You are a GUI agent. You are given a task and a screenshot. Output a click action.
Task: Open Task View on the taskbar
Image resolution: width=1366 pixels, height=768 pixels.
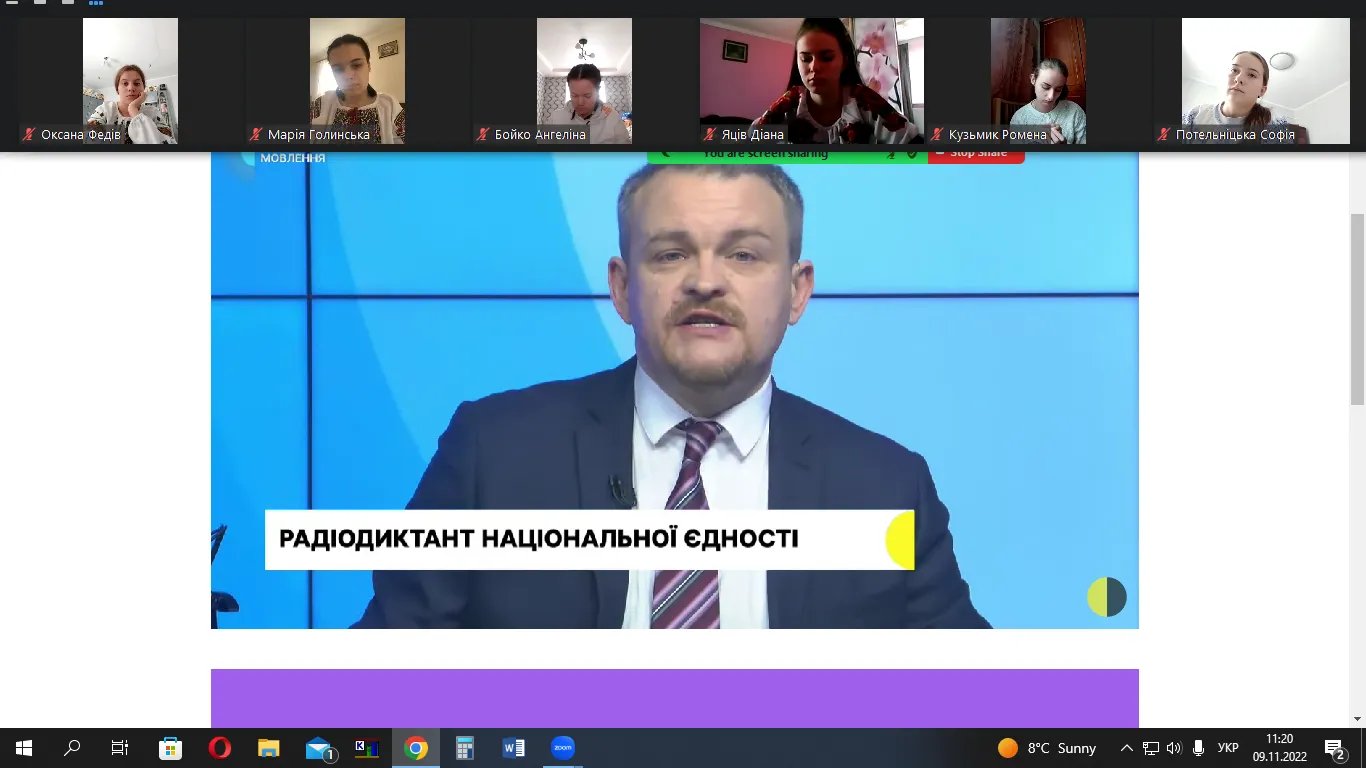[120, 748]
